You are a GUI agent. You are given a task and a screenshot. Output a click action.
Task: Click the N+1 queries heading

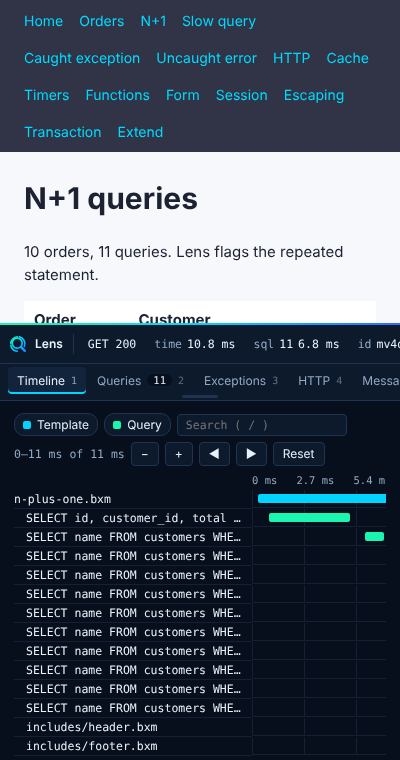(x=111, y=199)
